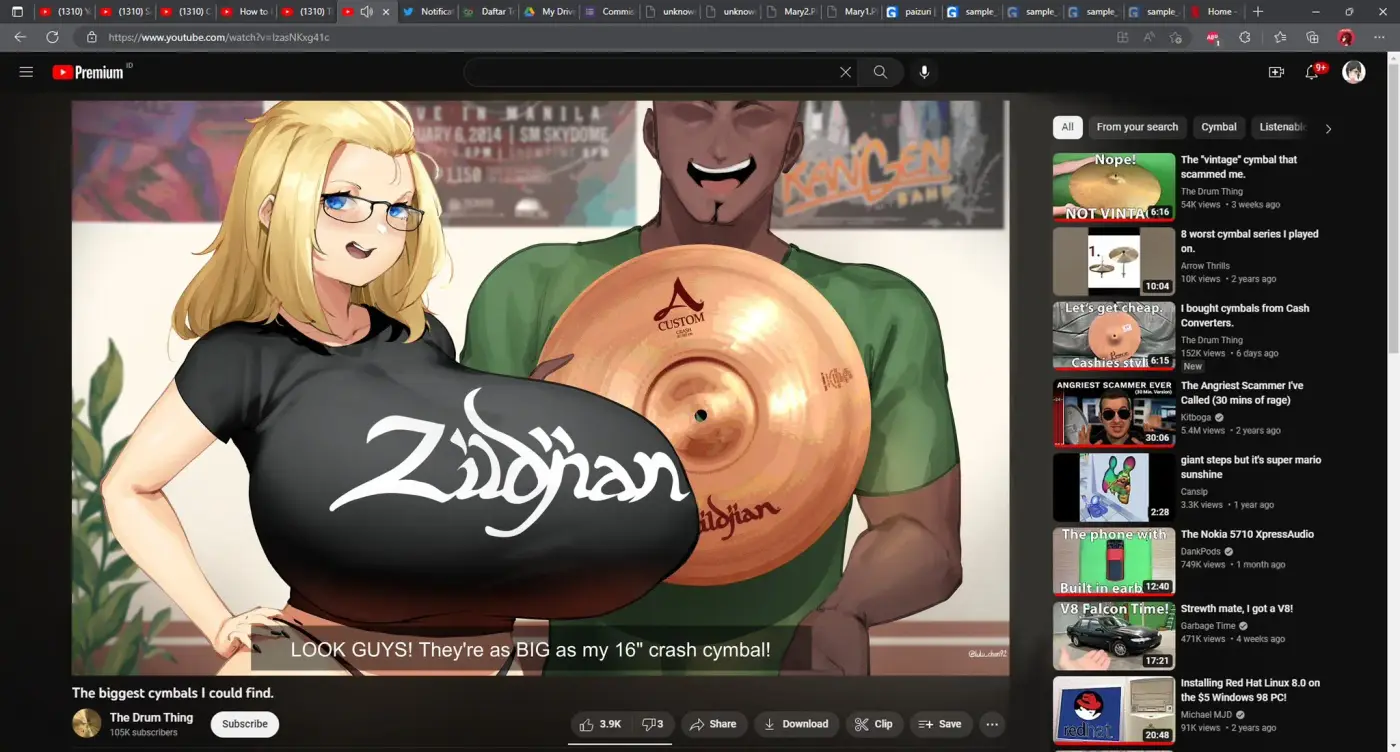
Task: Open giant steps super mario sunshine thumbnail
Action: click(x=1114, y=487)
